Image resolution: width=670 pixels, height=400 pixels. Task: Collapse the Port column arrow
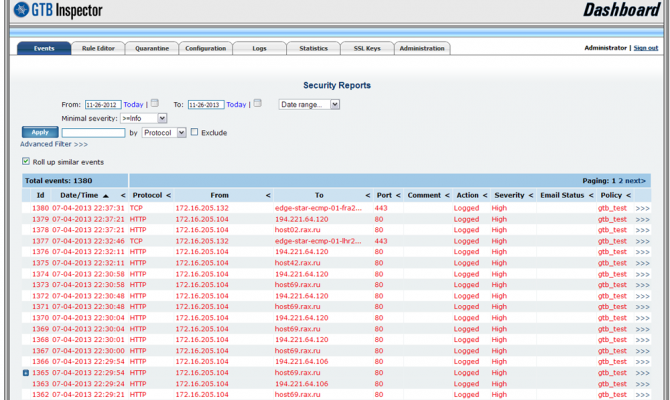(x=398, y=196)
